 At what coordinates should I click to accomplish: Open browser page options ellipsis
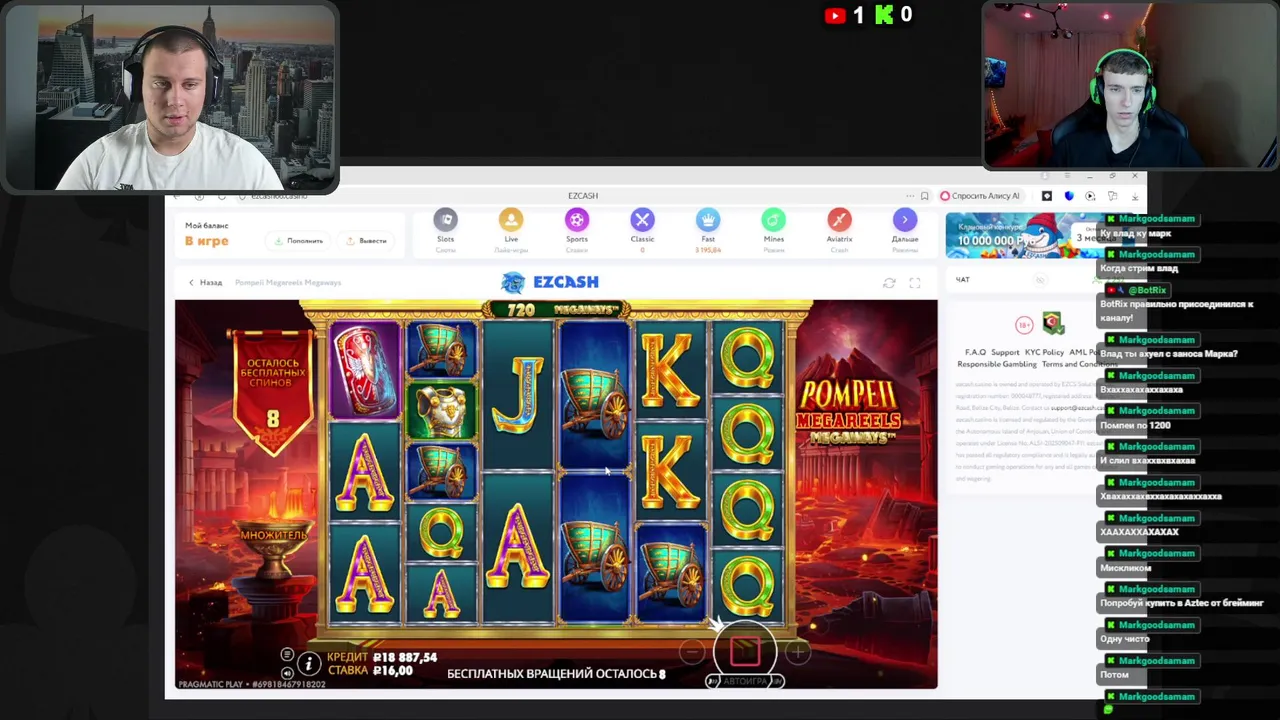click(909, 196)
